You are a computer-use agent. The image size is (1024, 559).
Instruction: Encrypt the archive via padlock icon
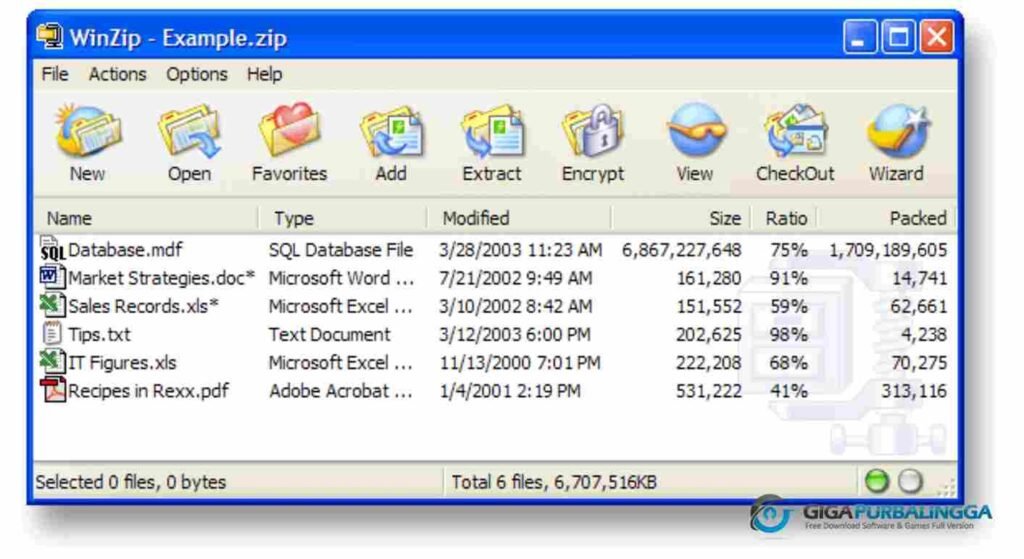point(593,131)
